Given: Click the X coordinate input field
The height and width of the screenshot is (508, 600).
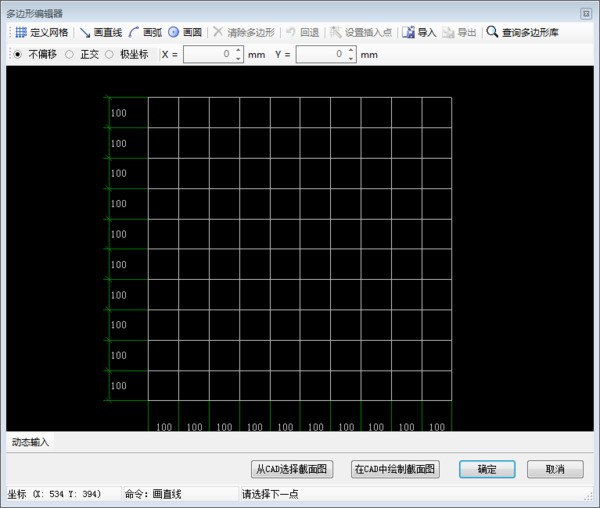Looking at the screenshot, I should tap(207, 54).
